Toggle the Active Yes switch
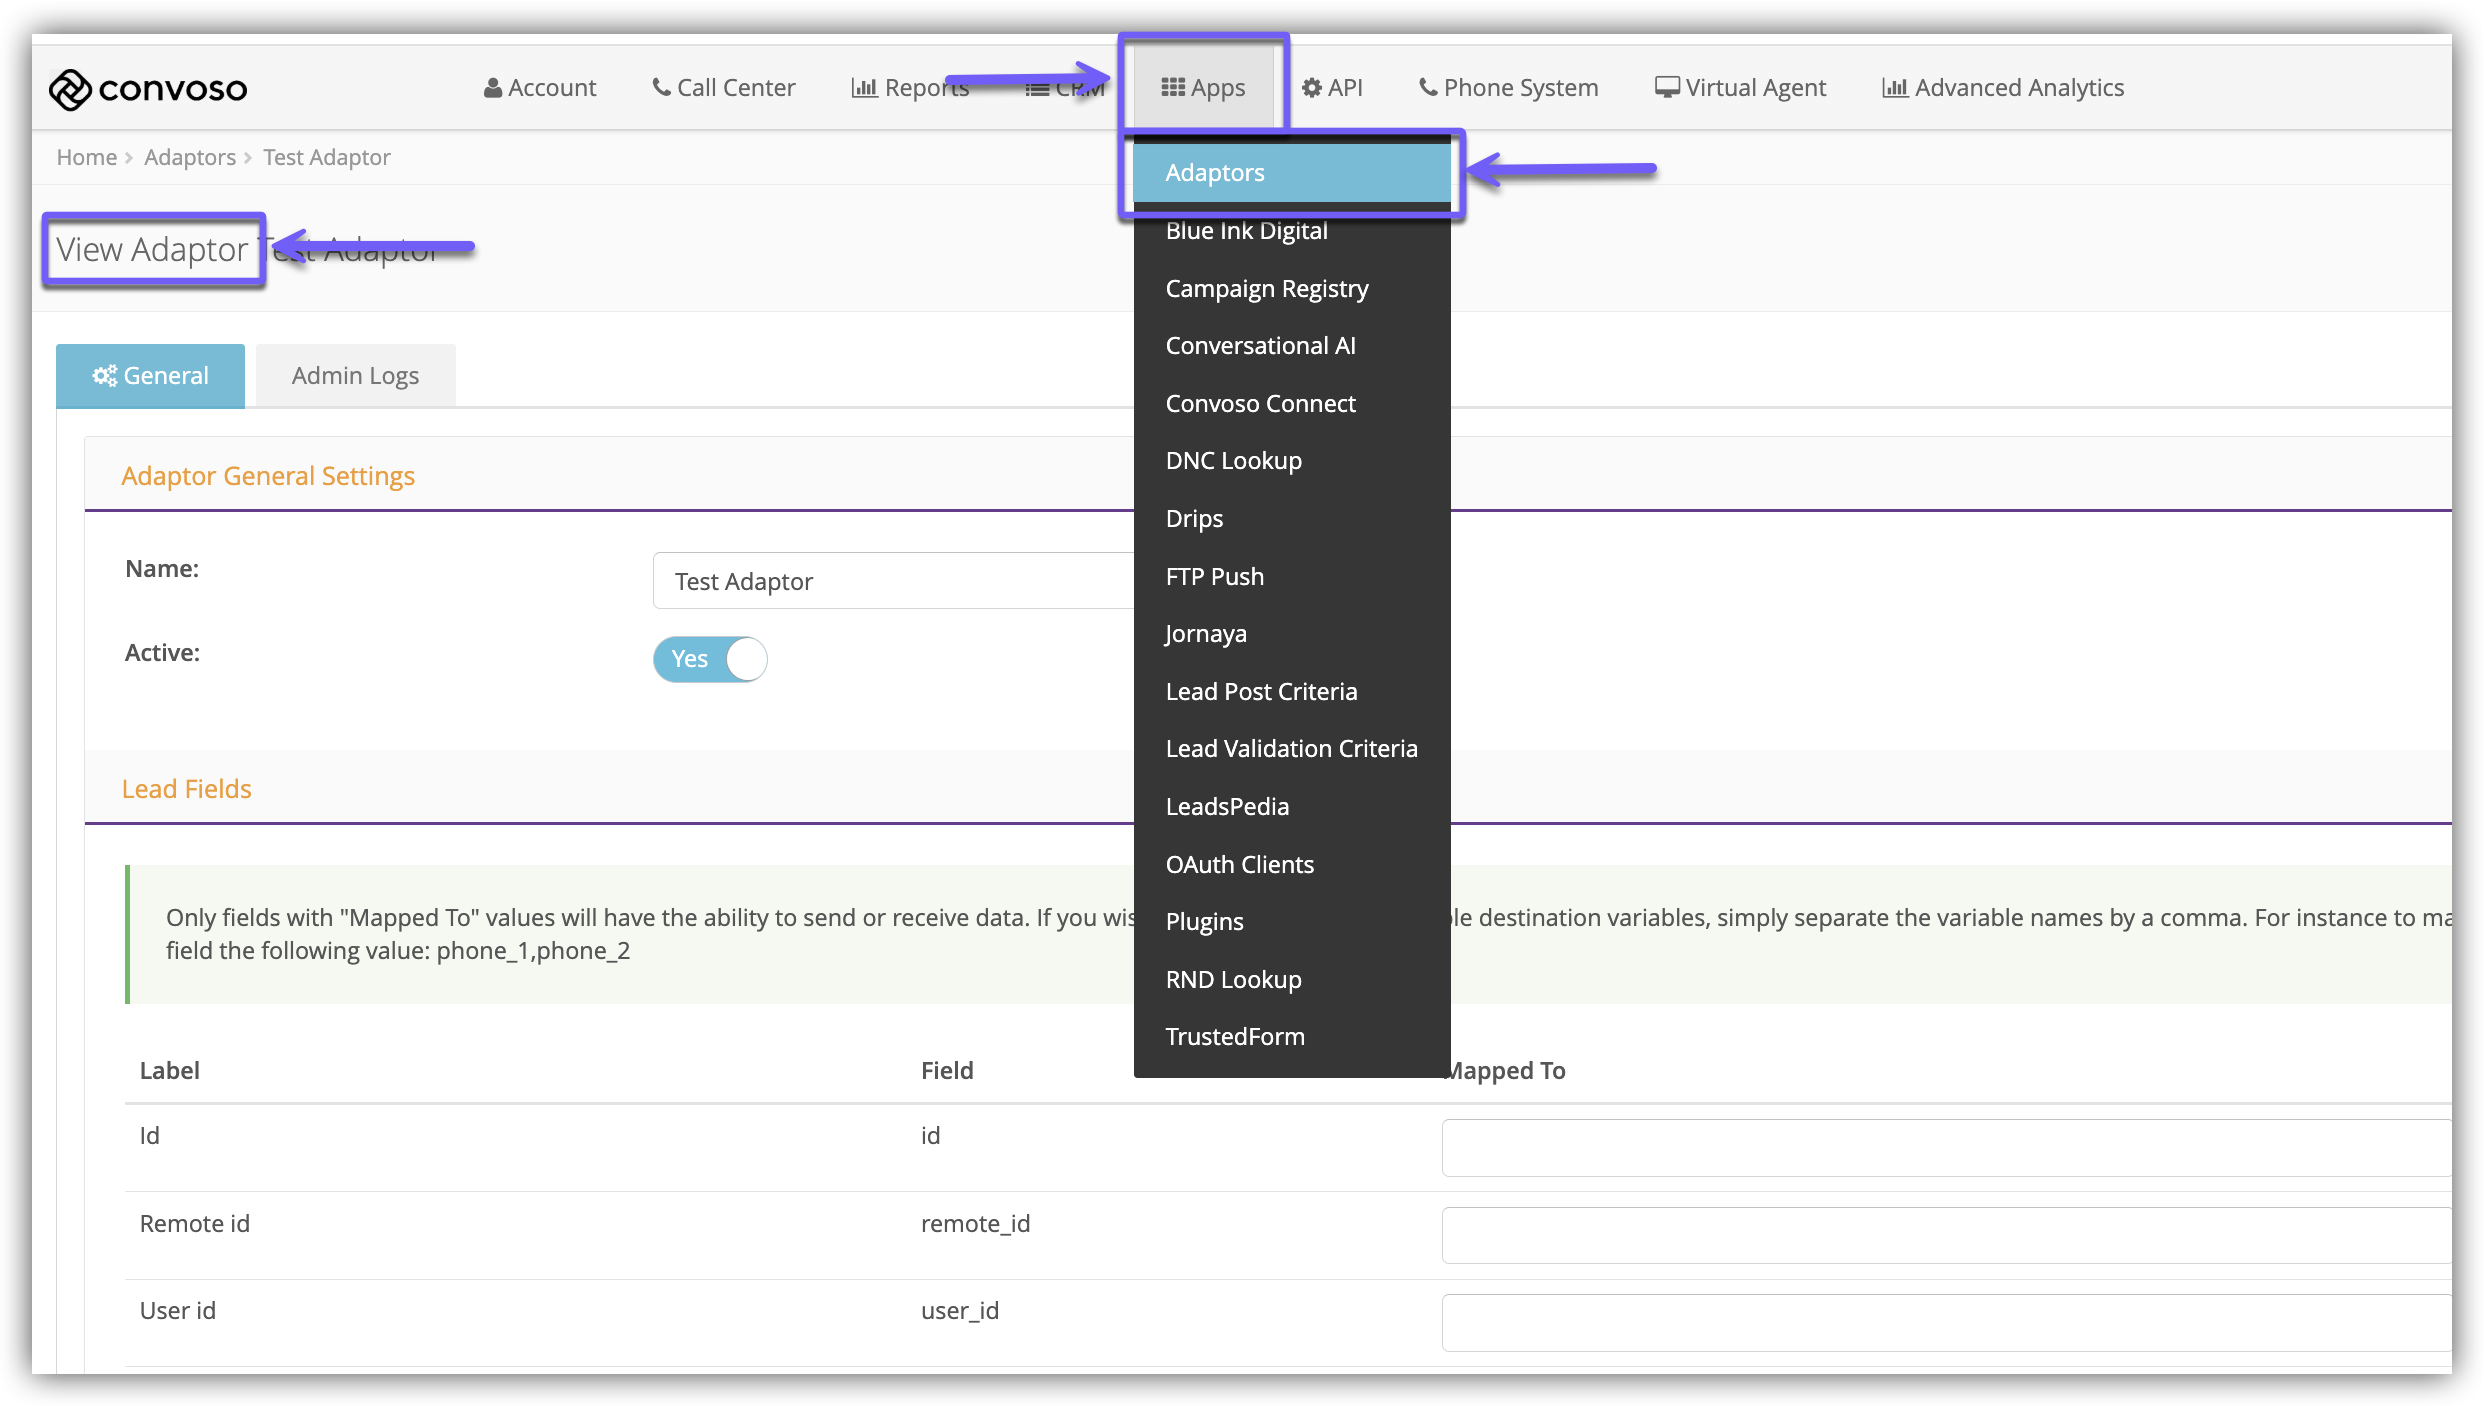 710,659
